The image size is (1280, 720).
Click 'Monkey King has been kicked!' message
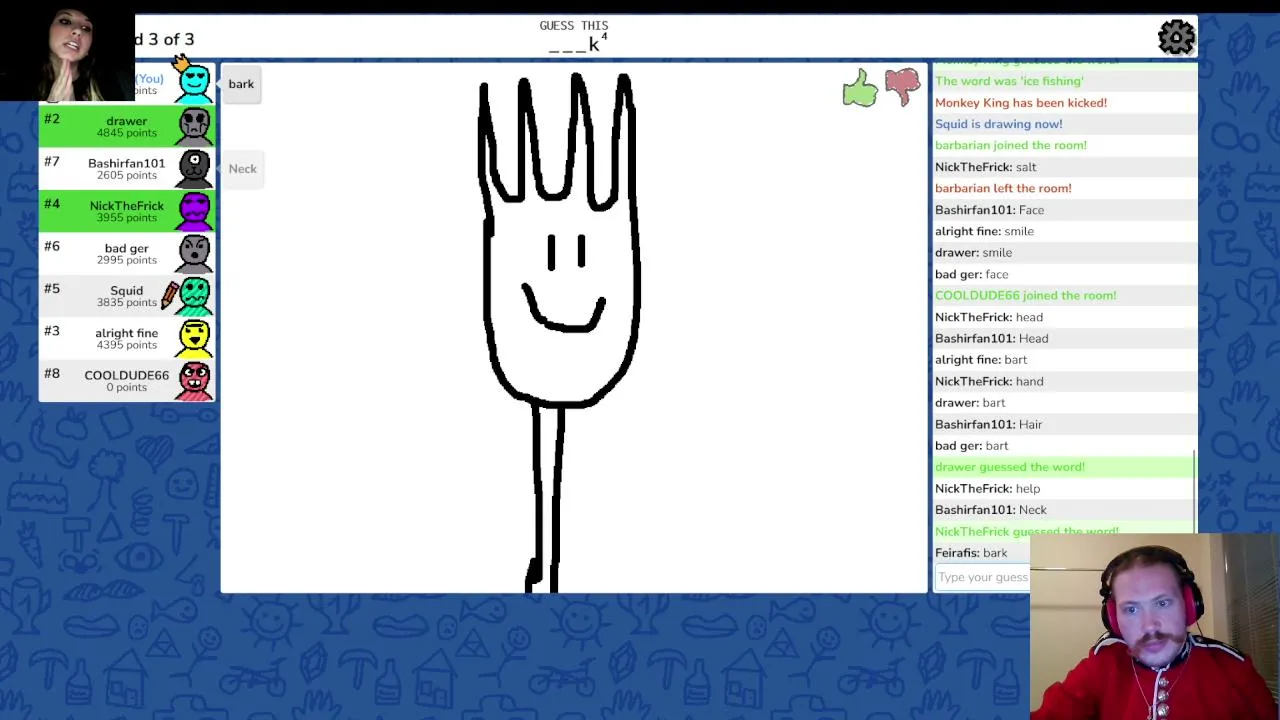point(1021,103)
